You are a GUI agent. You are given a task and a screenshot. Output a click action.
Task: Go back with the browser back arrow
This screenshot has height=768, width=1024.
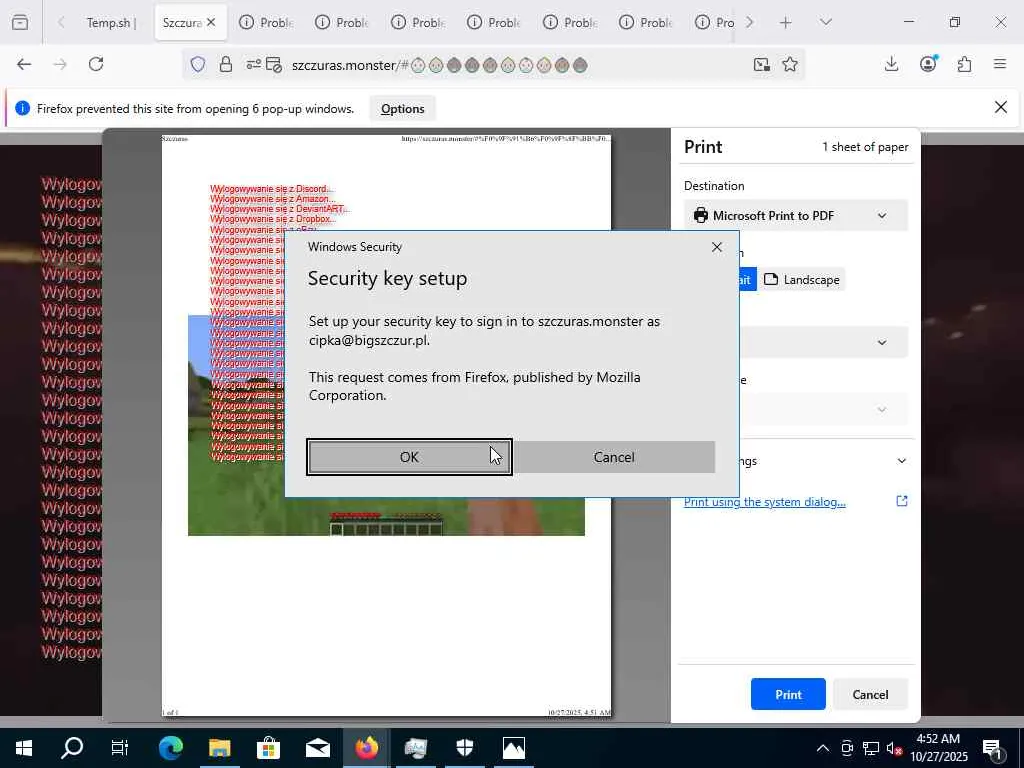point(24,64)
